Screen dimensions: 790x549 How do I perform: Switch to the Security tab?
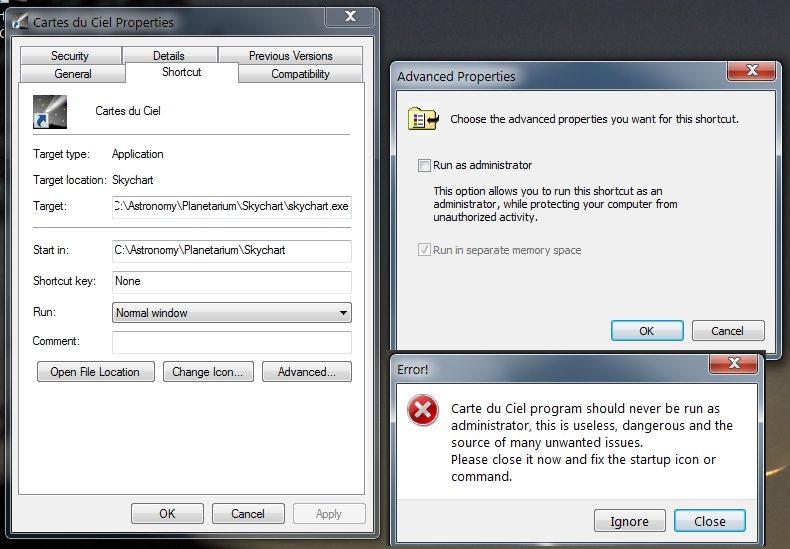(71, 55)
